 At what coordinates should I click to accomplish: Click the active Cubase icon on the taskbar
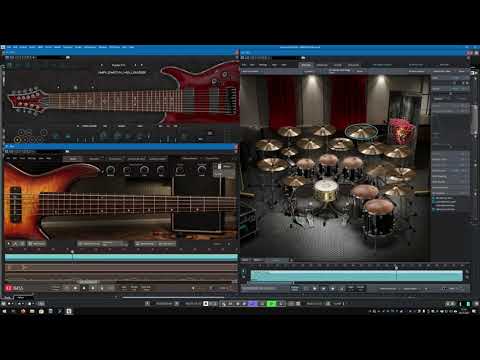[69, 311]
